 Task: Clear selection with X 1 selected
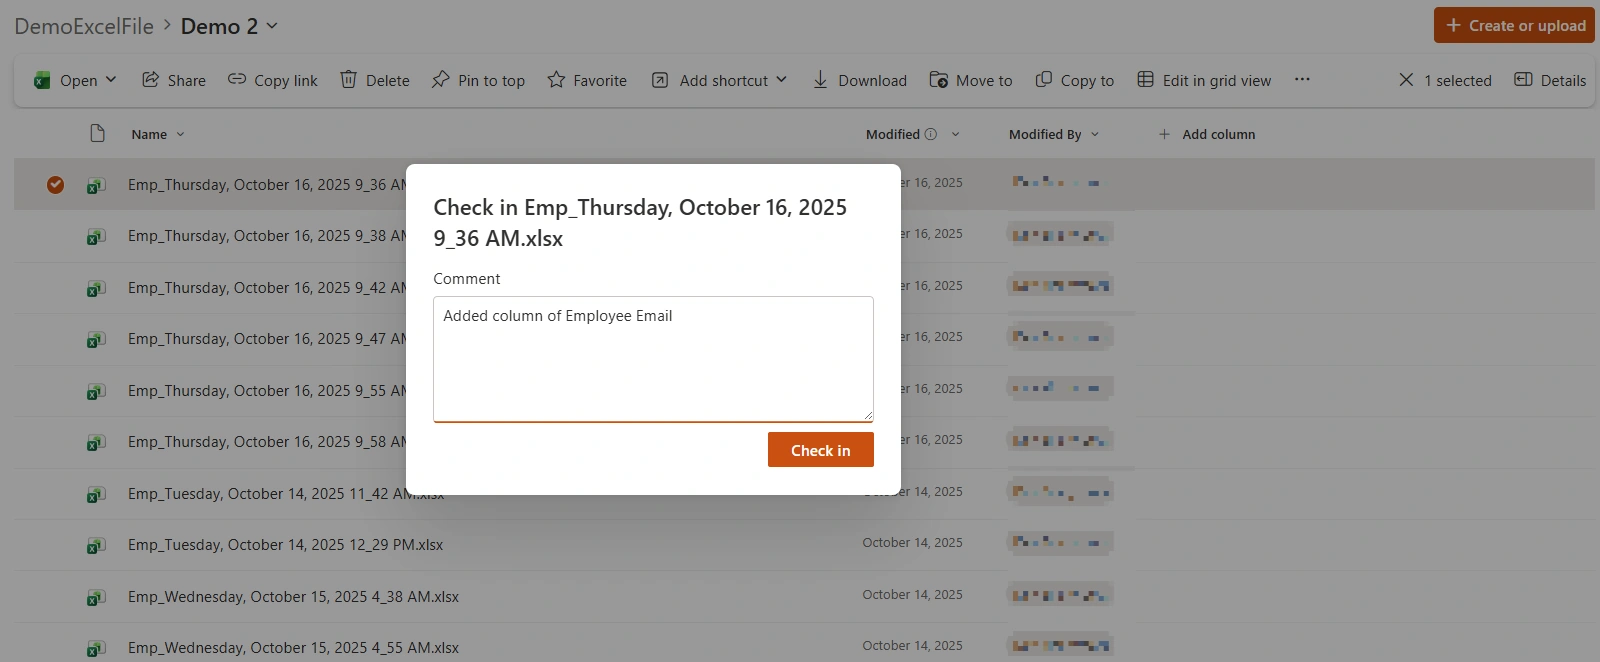tap(1445, 80)
